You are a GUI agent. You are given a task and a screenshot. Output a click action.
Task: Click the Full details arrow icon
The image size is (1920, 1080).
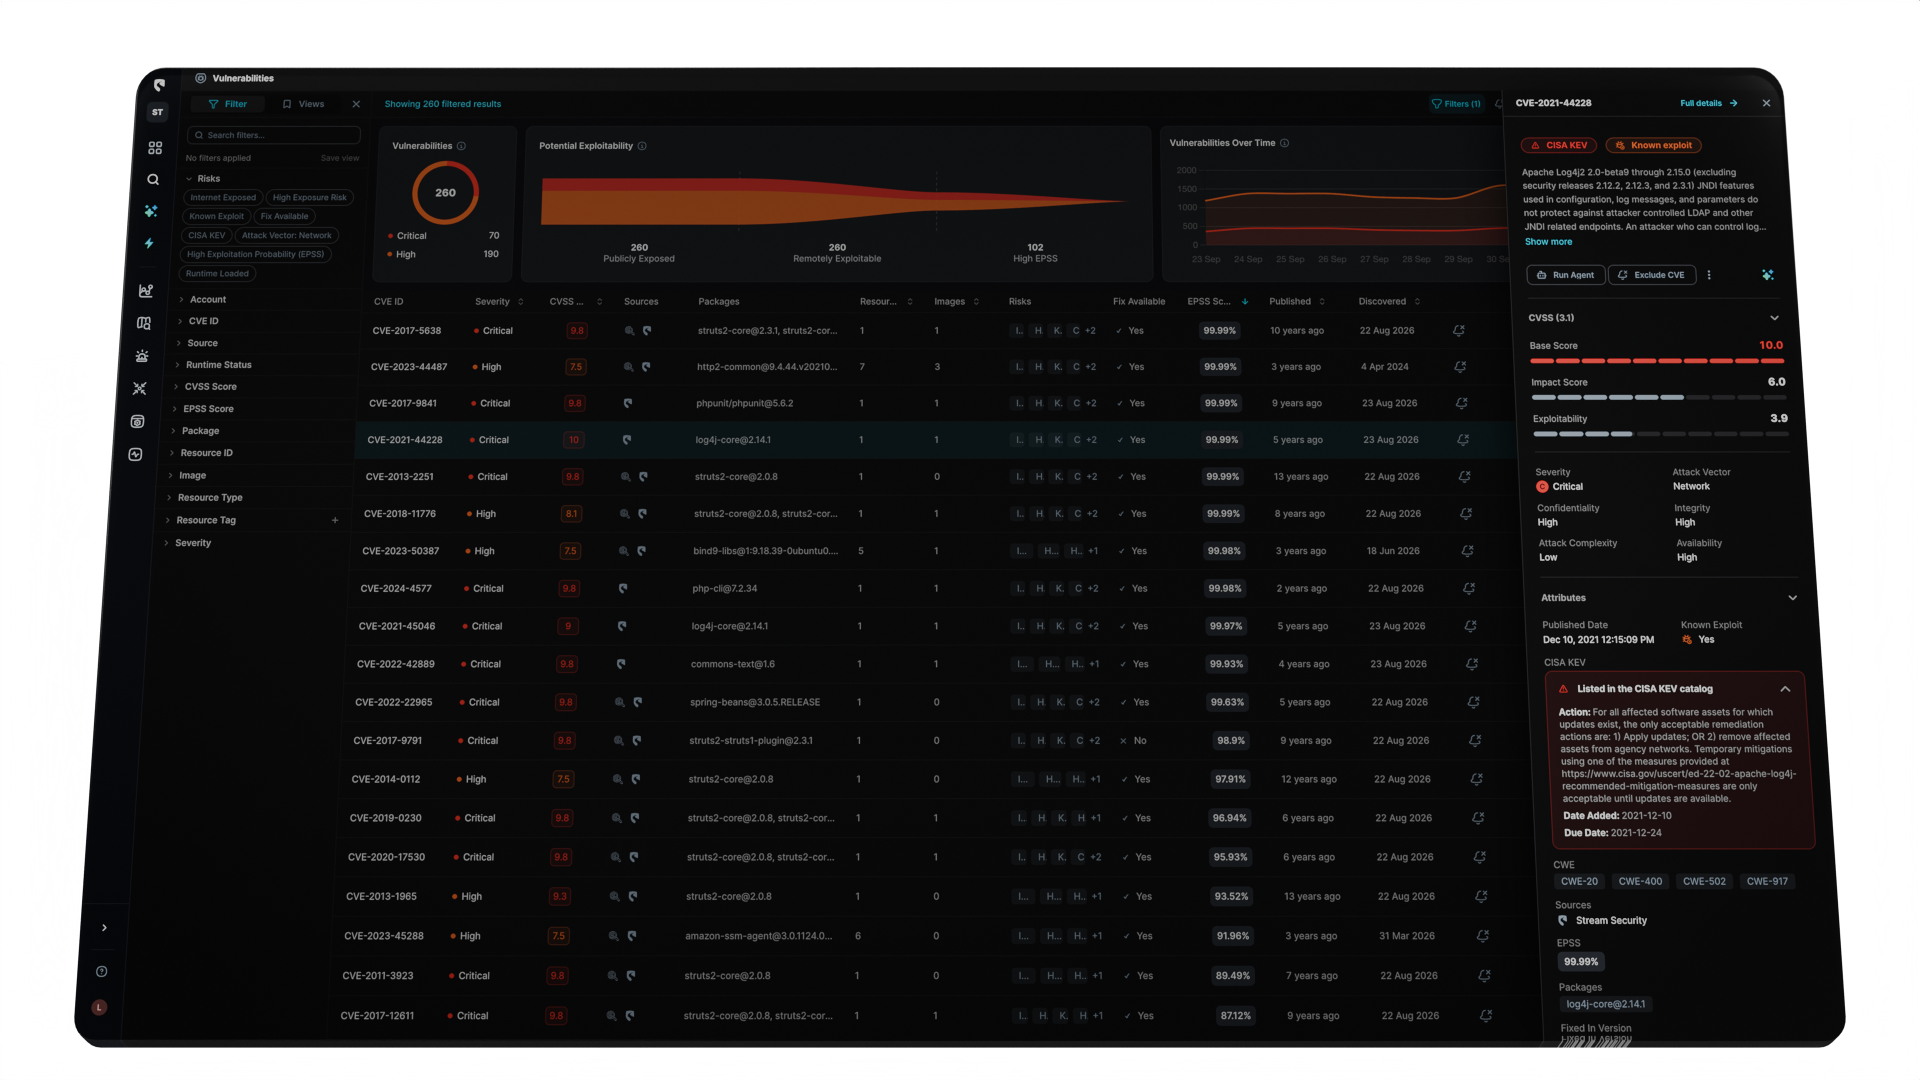click(x=1734, y=103)
